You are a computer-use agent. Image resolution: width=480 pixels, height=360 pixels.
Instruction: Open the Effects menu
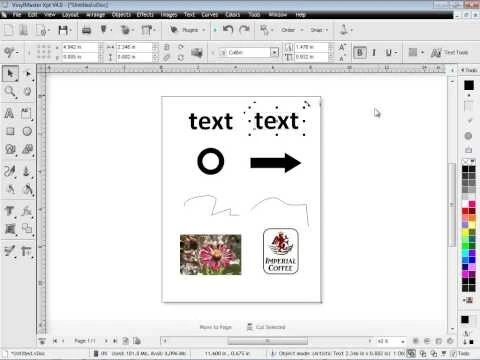(145, 15)
